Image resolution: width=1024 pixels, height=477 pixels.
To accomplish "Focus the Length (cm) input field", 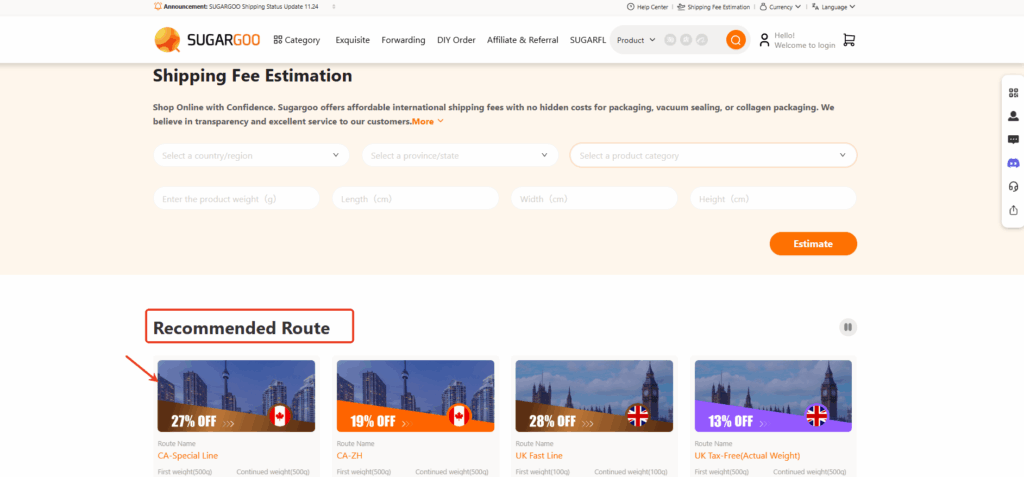I will (x=415, y=199).
